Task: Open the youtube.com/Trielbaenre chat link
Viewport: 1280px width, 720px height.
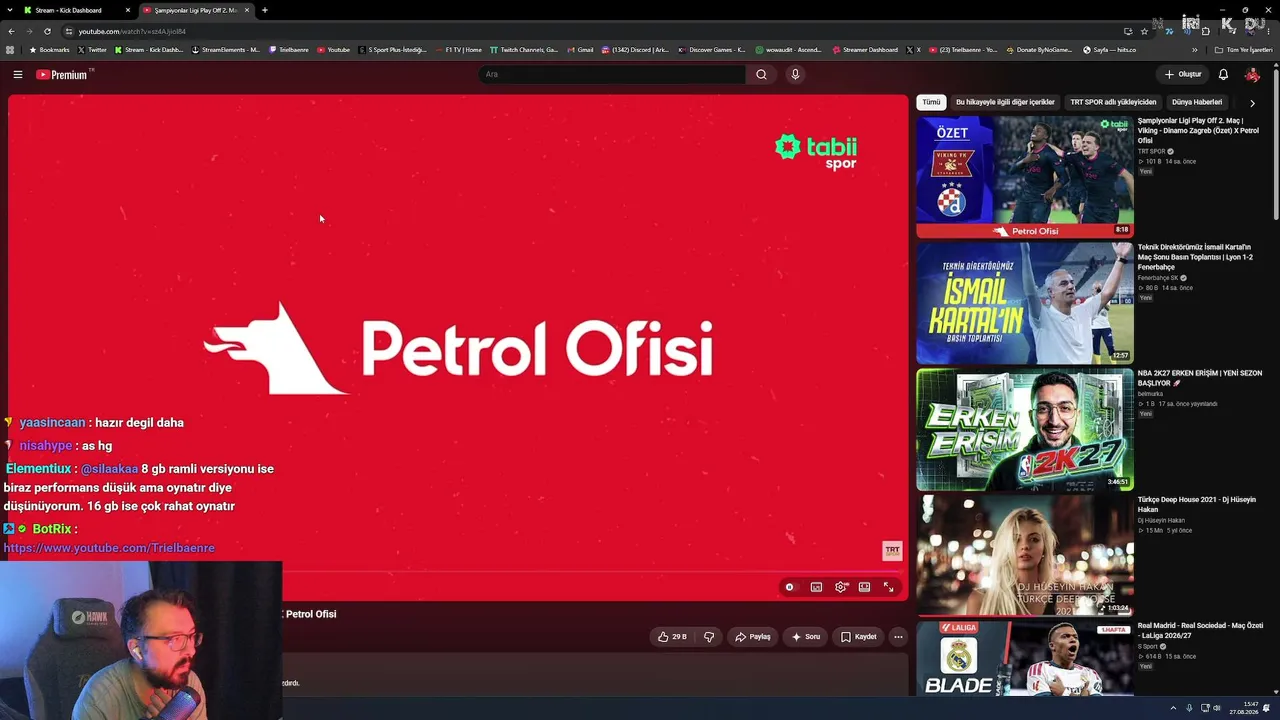Action: [x=109, y=548]
